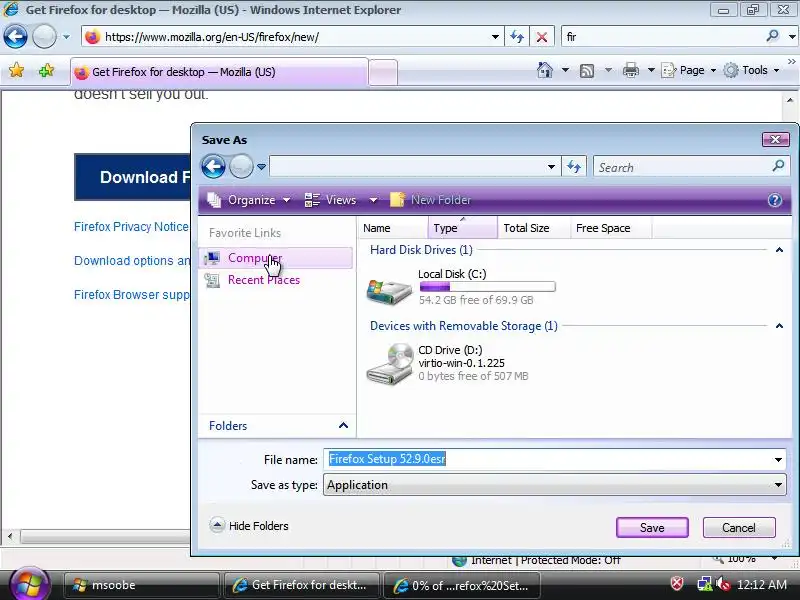
Task: Open the Page menu in IE
Action: tap(688, 70)
